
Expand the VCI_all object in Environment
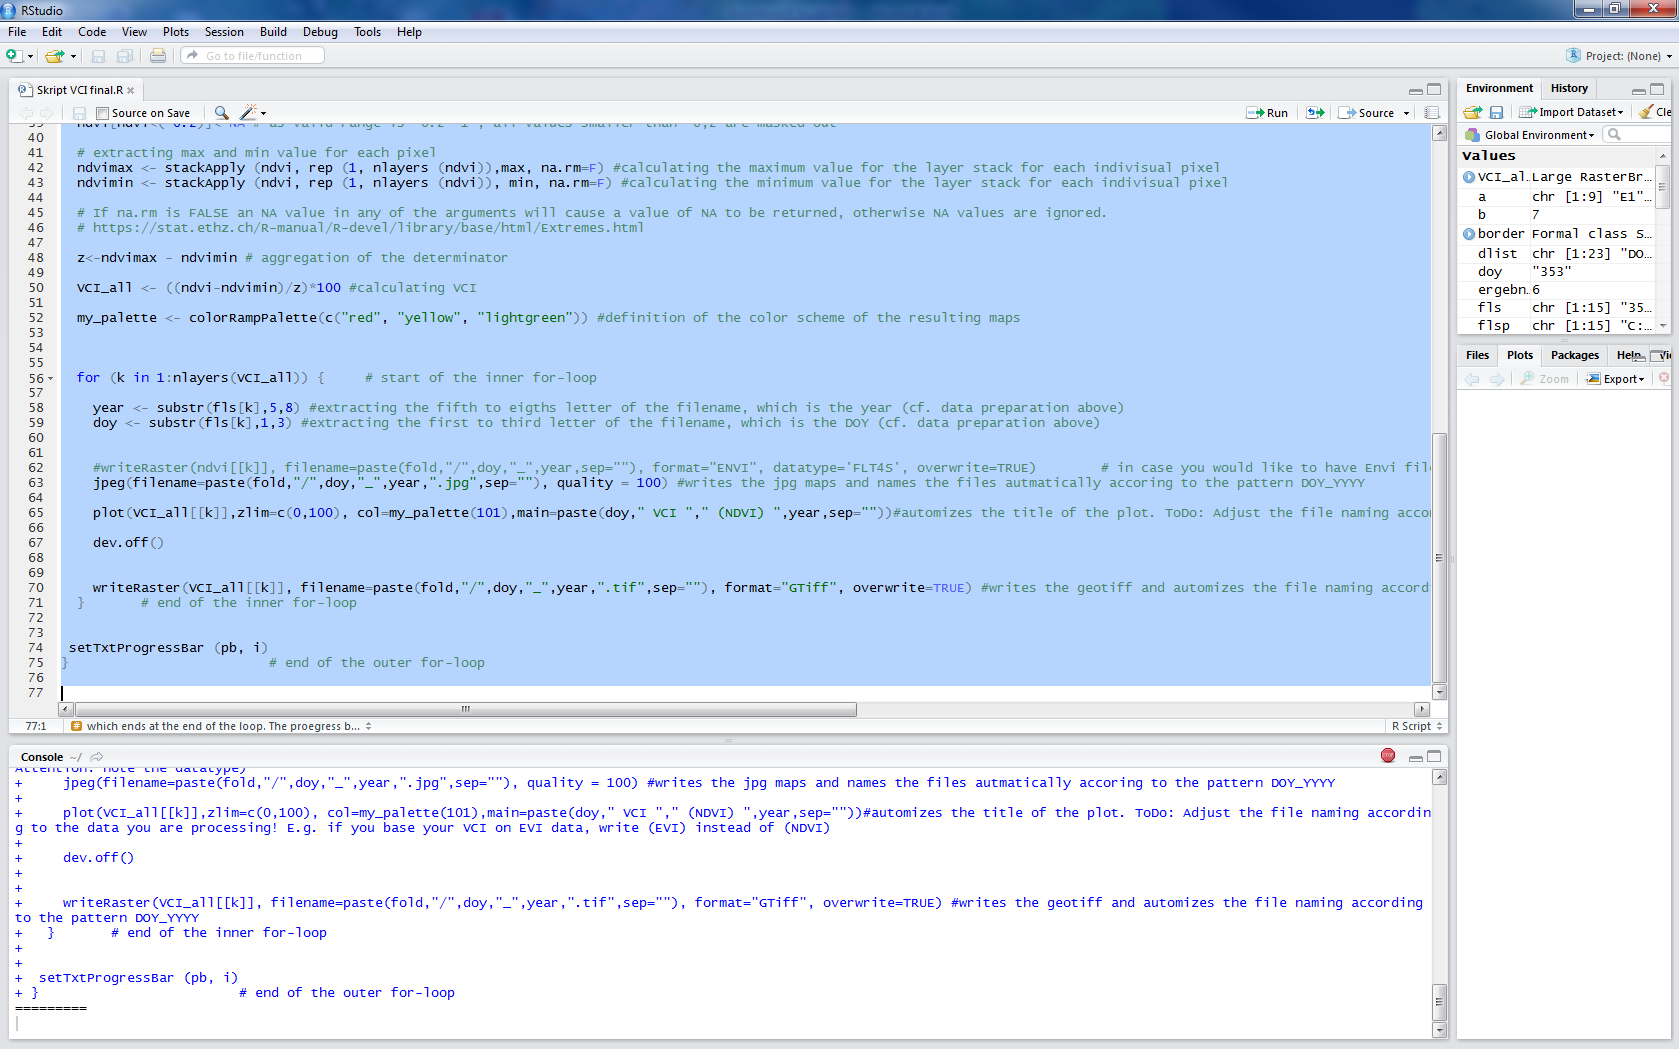[1469, 177]
